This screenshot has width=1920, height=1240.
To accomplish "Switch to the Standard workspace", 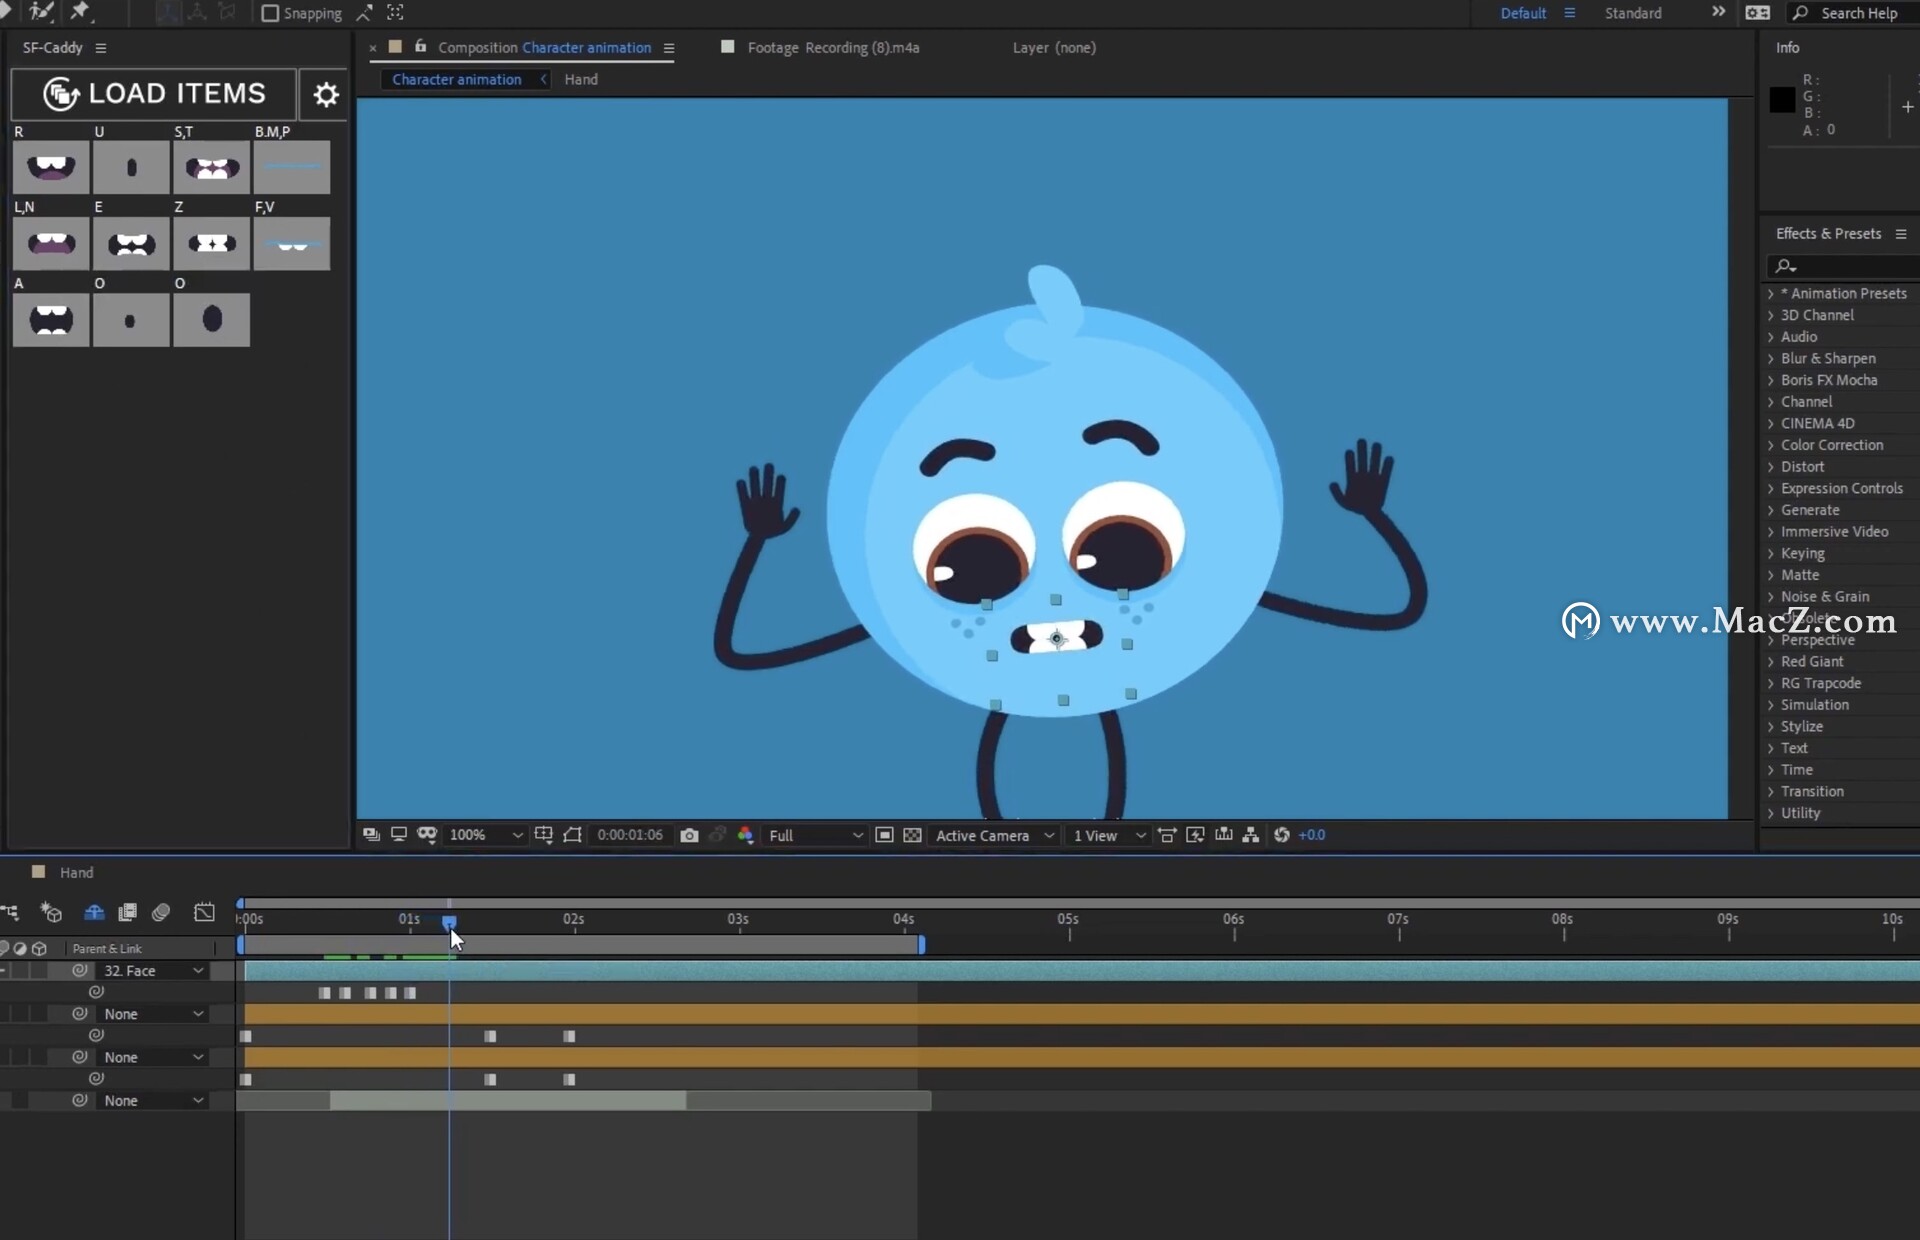I will coord(1633,13).
